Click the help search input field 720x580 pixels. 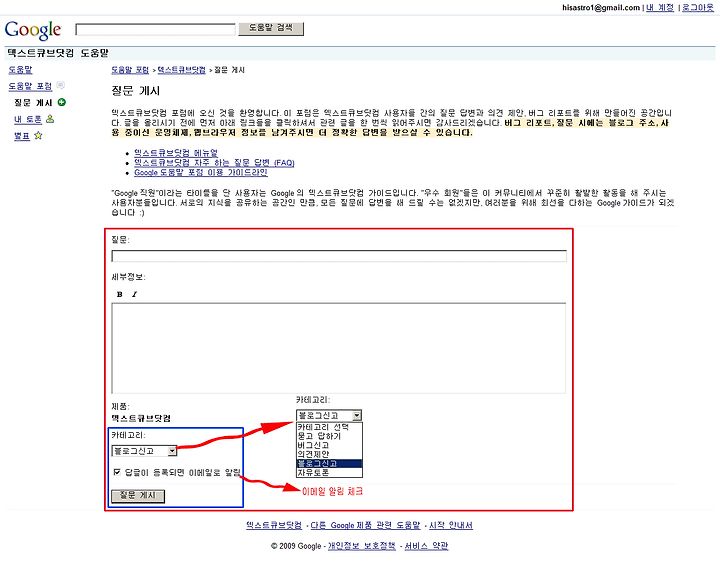[x=155, y=29]
